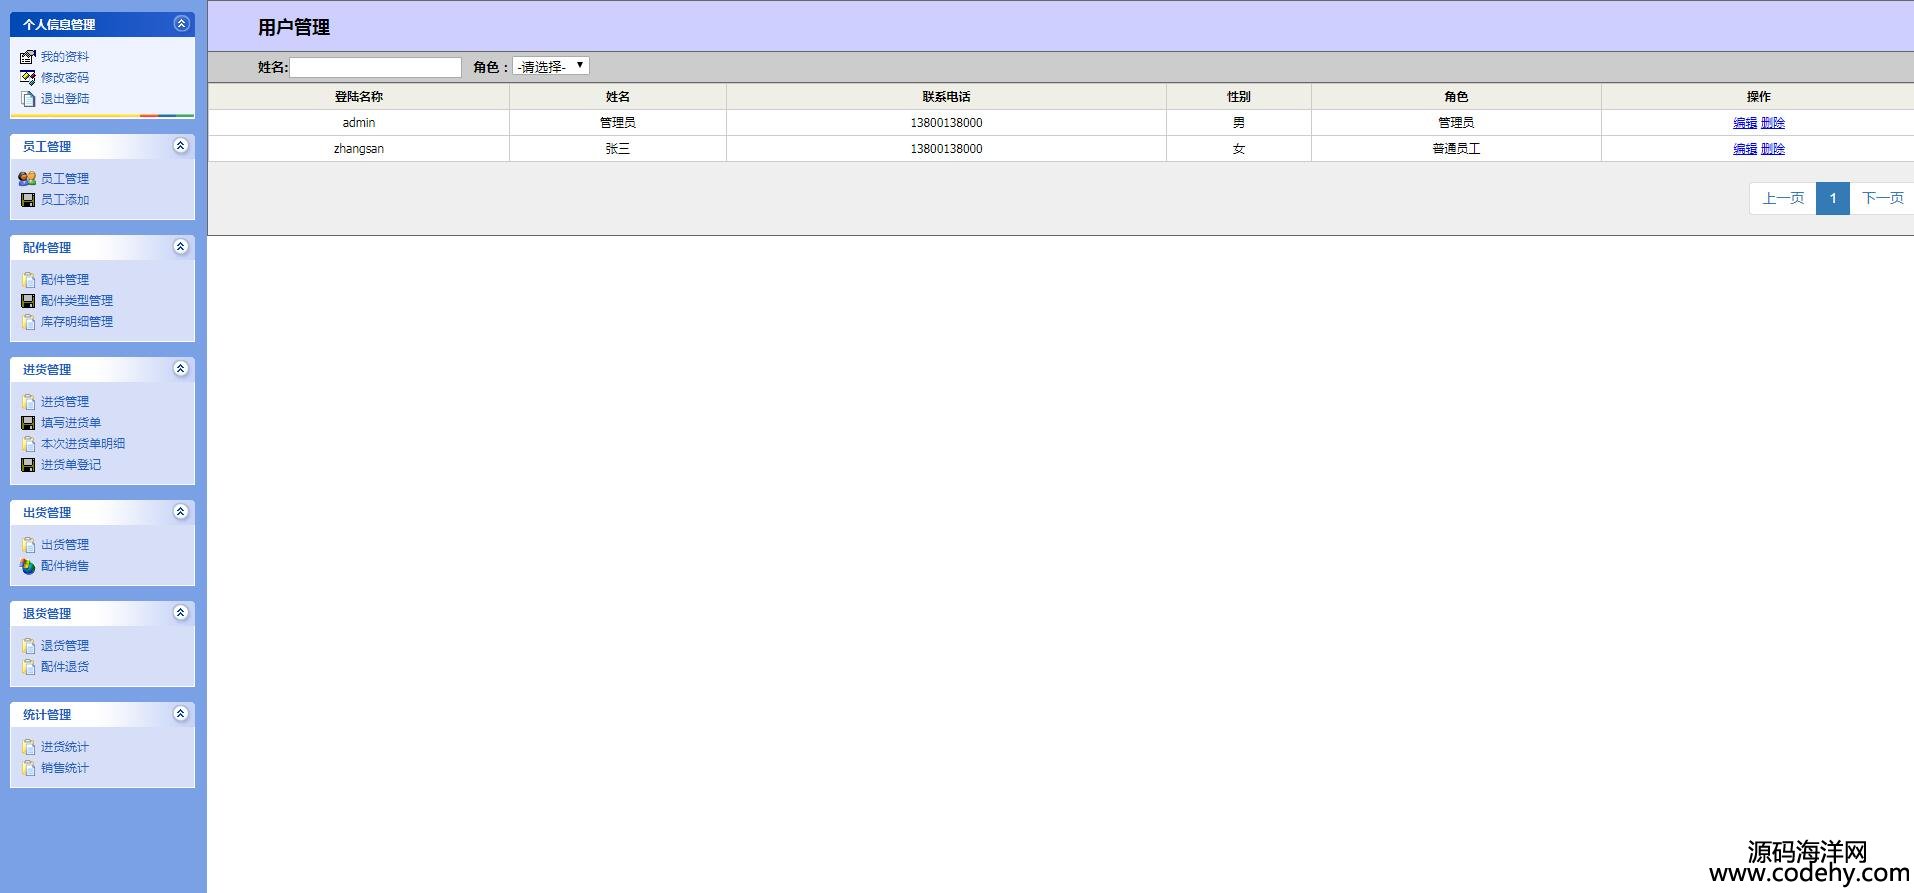Image resolution: width=1914 pixels, height=893 pixels.
Task: Go to 下一页 next page
Action: 1882,198
